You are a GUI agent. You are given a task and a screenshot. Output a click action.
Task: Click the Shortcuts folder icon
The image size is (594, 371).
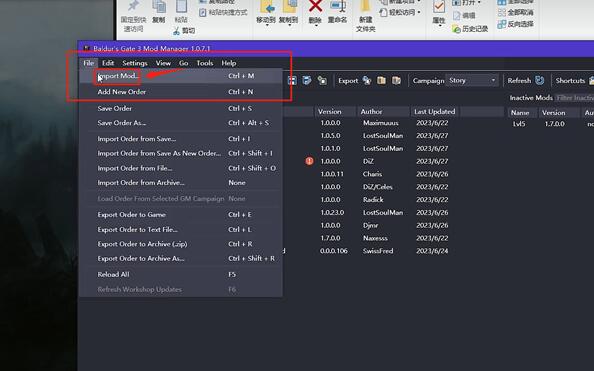point(591,80)
